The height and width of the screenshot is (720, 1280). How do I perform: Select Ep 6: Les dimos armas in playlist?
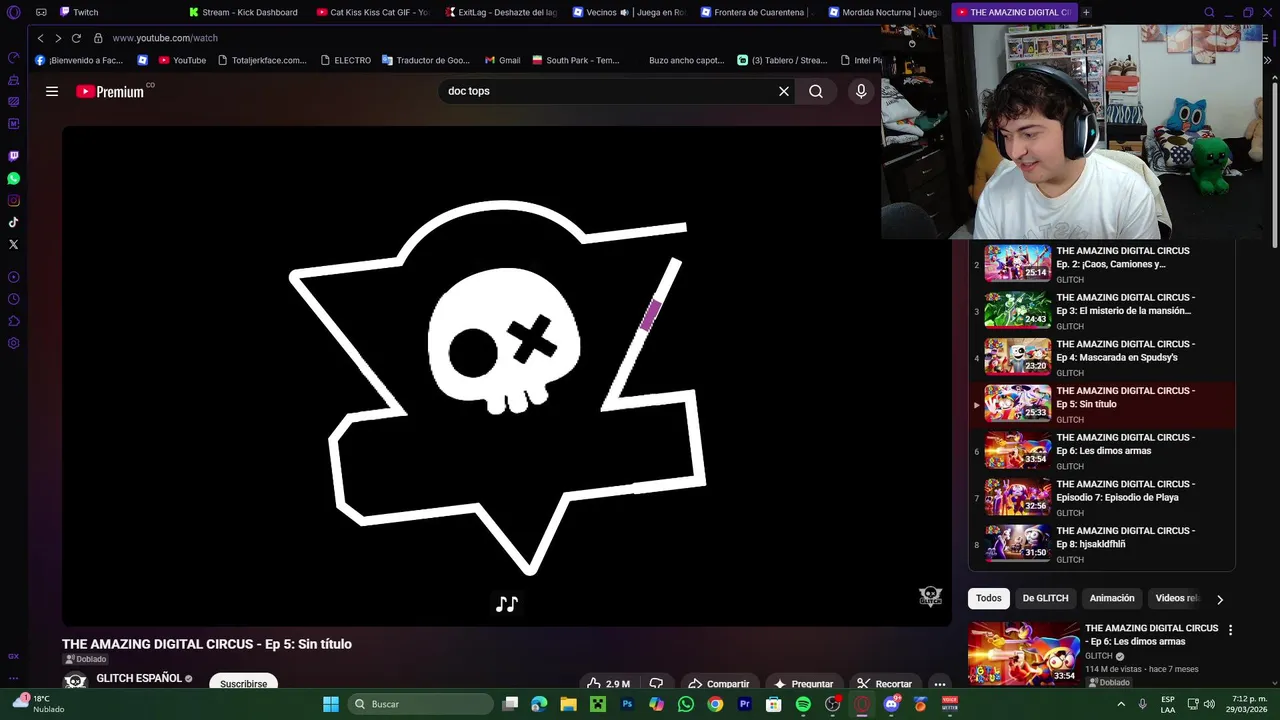coord(1101,451)
